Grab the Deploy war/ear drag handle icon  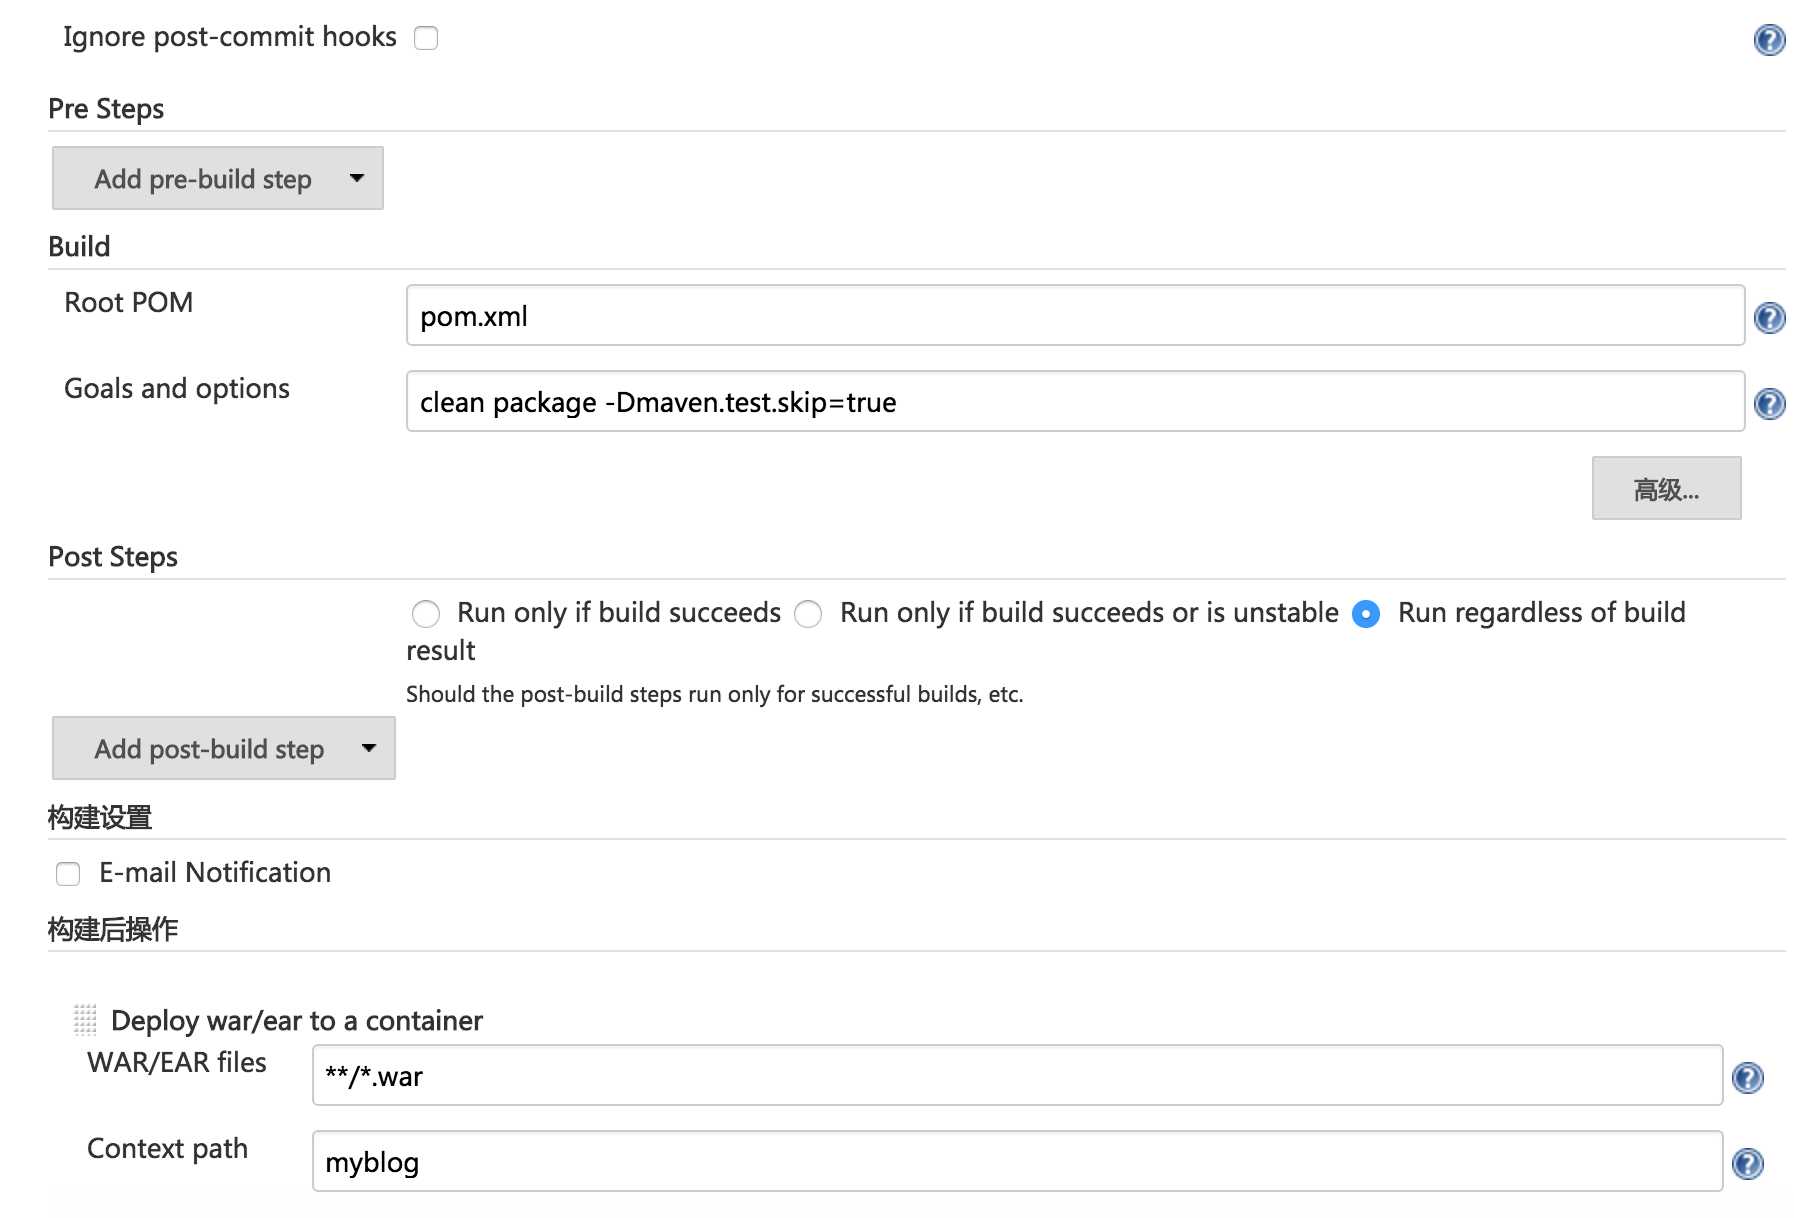[x=85, y=1020]
